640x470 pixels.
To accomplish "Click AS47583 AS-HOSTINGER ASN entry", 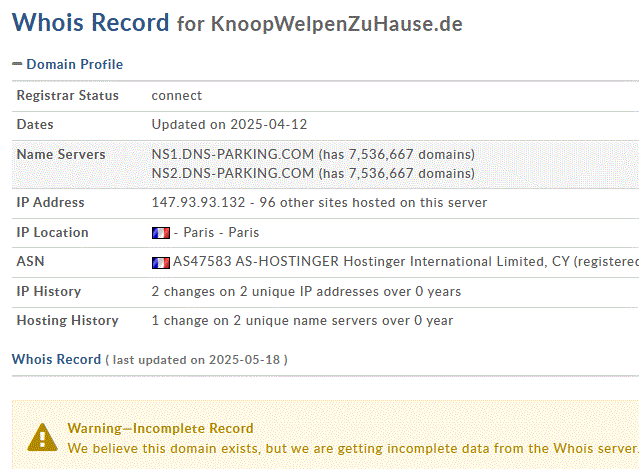I will pos(256,261).
